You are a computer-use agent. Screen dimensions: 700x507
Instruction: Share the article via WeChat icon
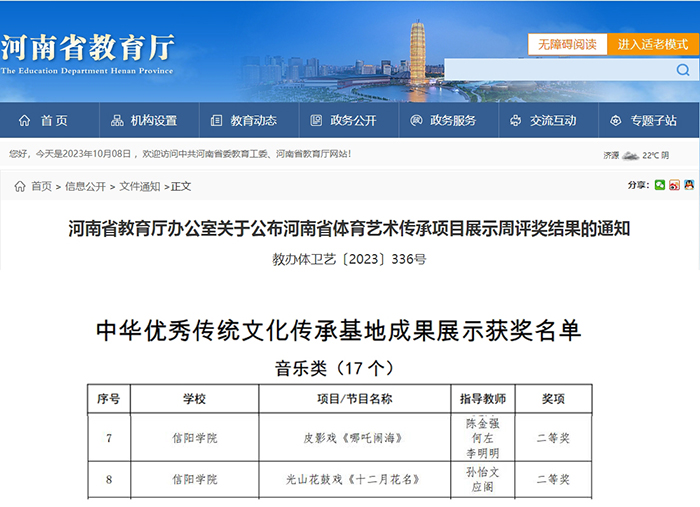[660, 185]
